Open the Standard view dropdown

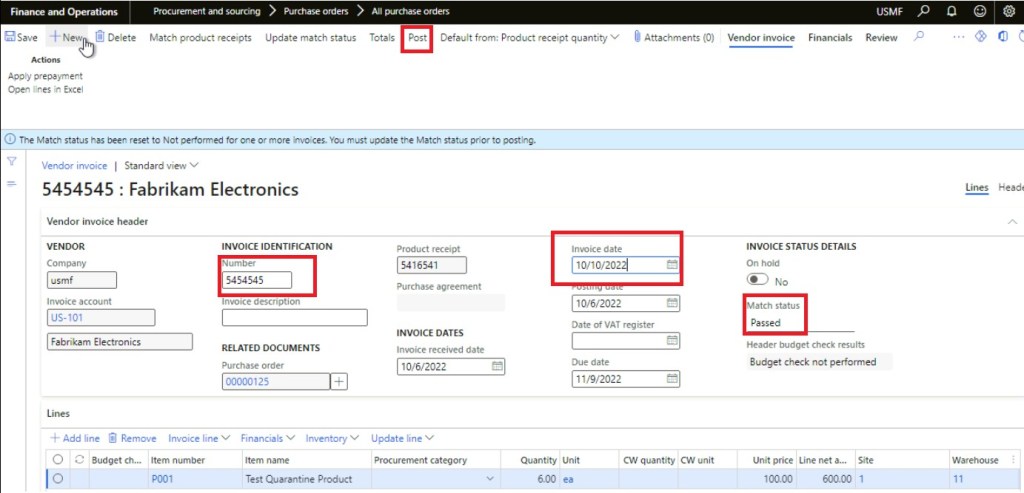click(166, 165)
